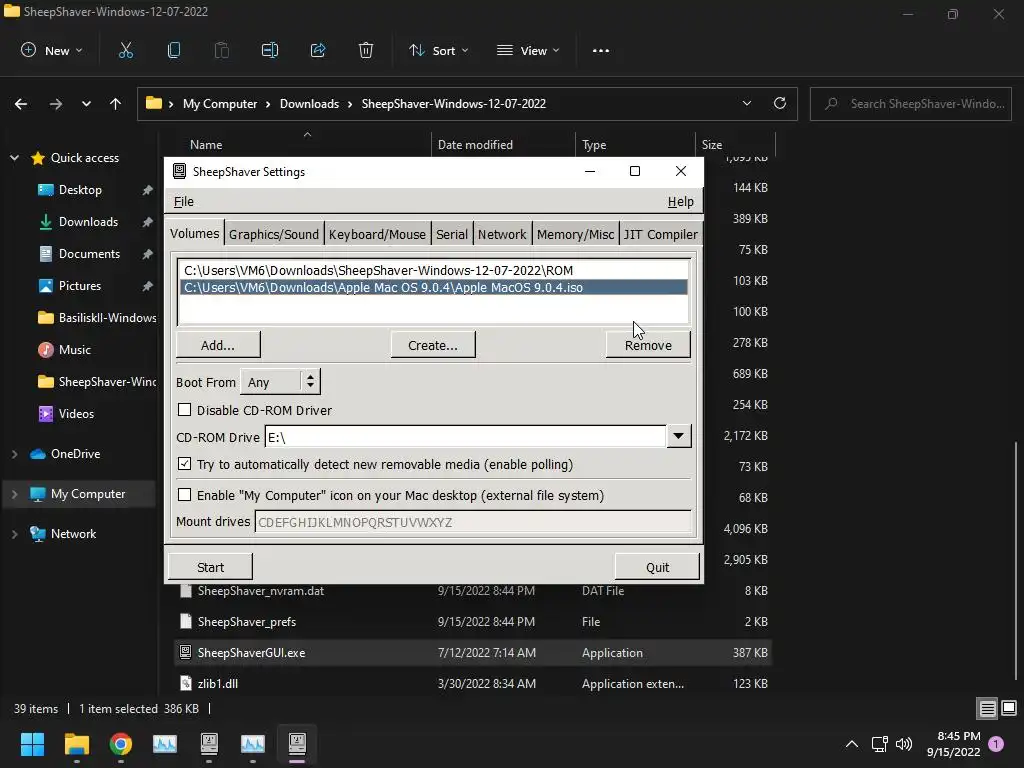Expand the Network tree node
This screenshot has width=1024, height=768.
14,534
